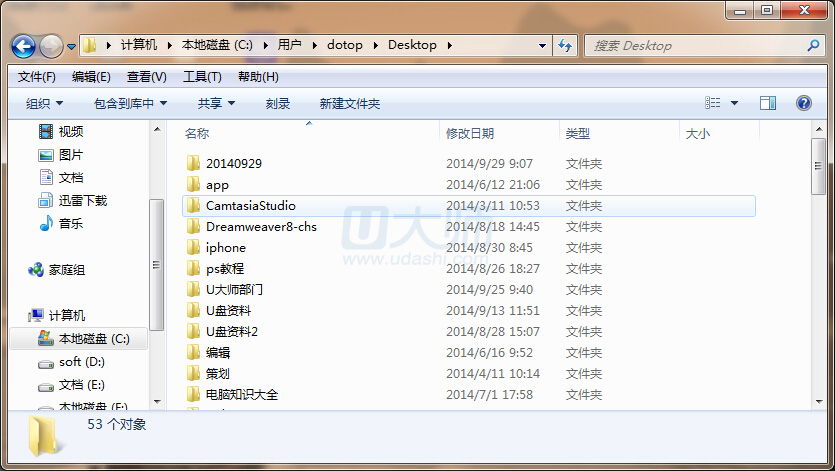This screenshot has width=835, height=471.
Task: Select the 家庭组 item in navigation pane
Action: [35, 270]
